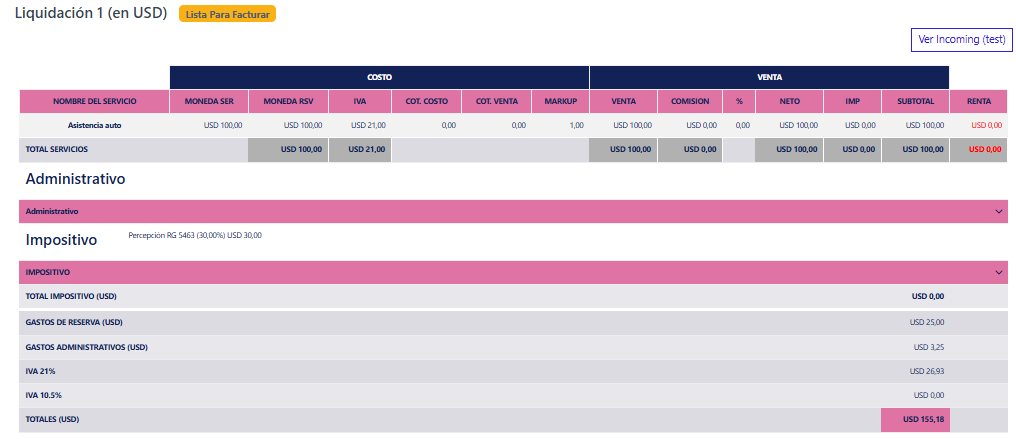Click the COT. VENTA column header
This screenshot has height=439, width=1016.
pyautogui.click(x=496, y=102)
